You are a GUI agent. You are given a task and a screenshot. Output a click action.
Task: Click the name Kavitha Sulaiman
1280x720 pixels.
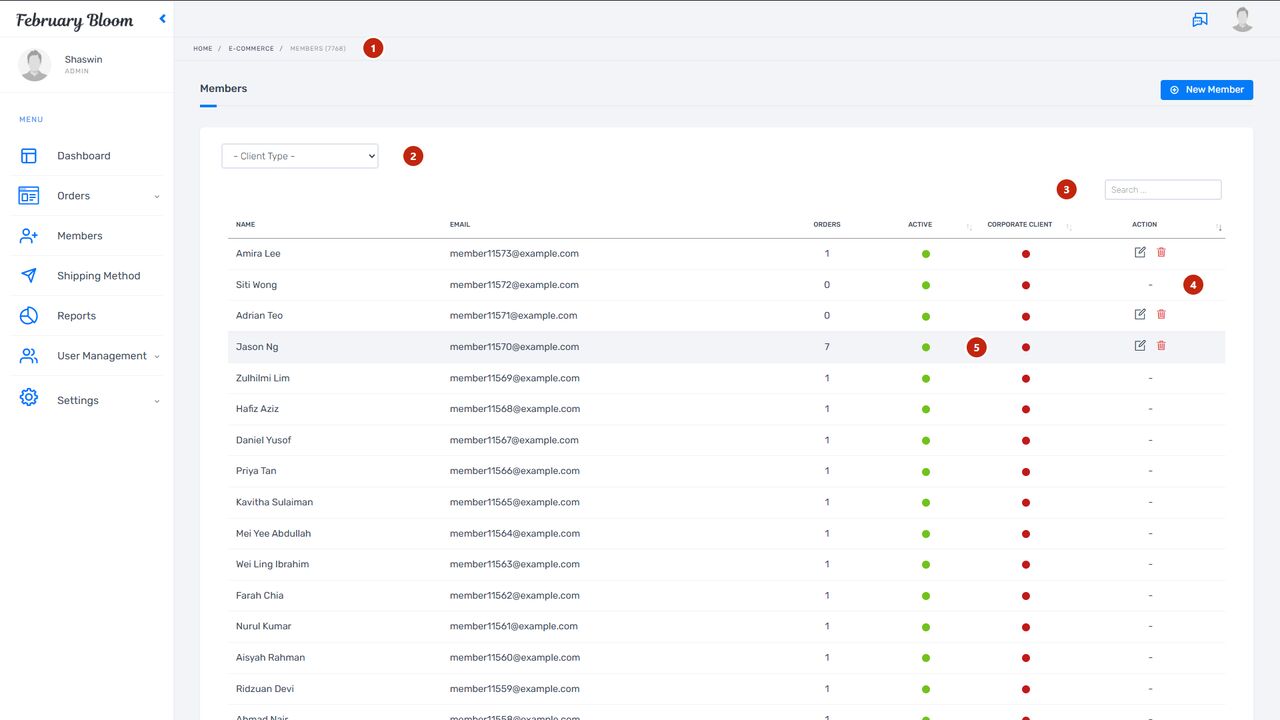[274, 502]
